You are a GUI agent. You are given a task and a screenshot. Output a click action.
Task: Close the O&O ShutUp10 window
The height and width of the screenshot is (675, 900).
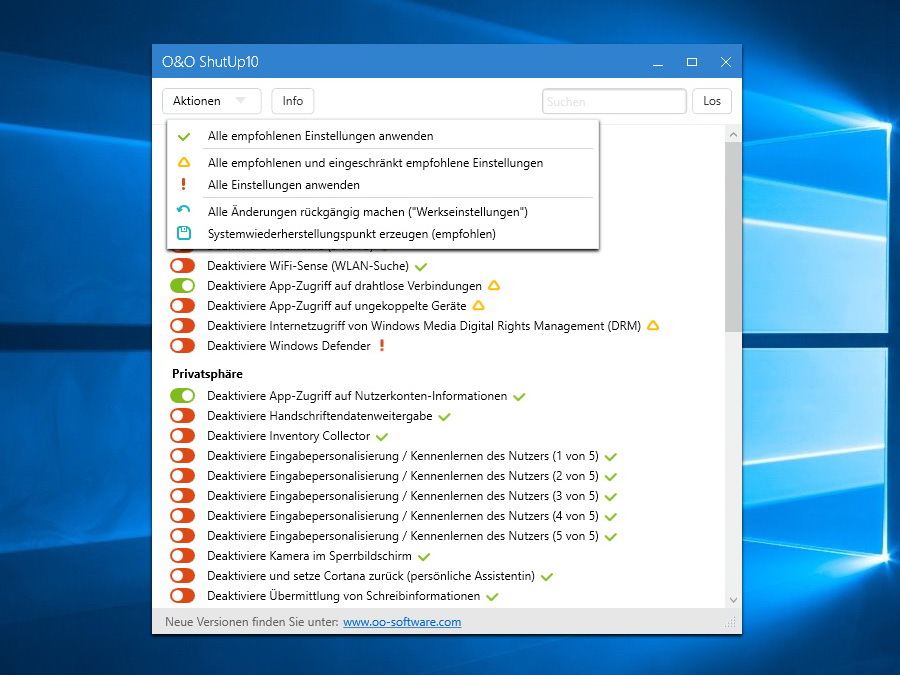pos(726,62)
